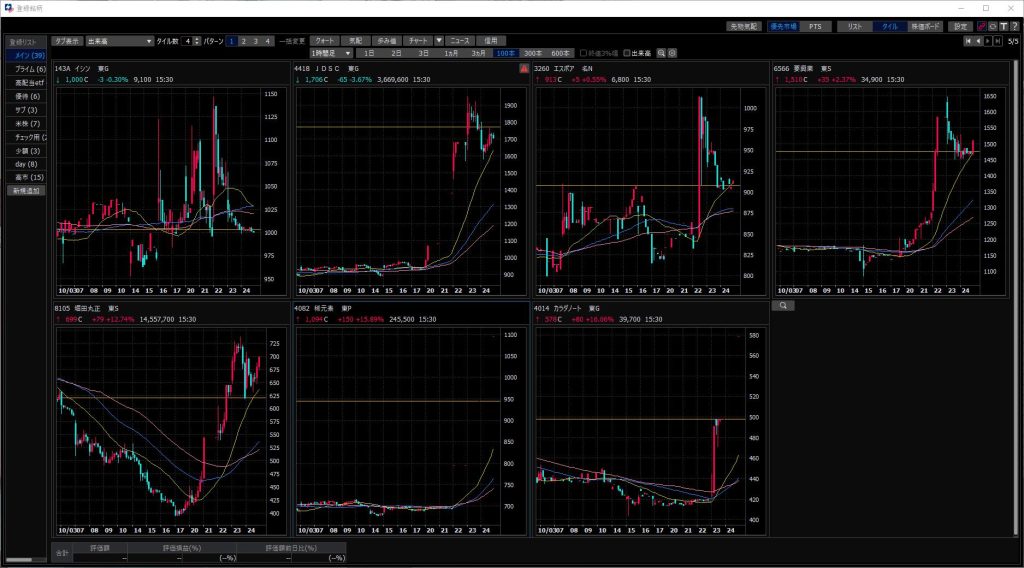Go to last page with skip-forward arrow
Viewport: 1024px width, 568px height.
click(998, 41)
